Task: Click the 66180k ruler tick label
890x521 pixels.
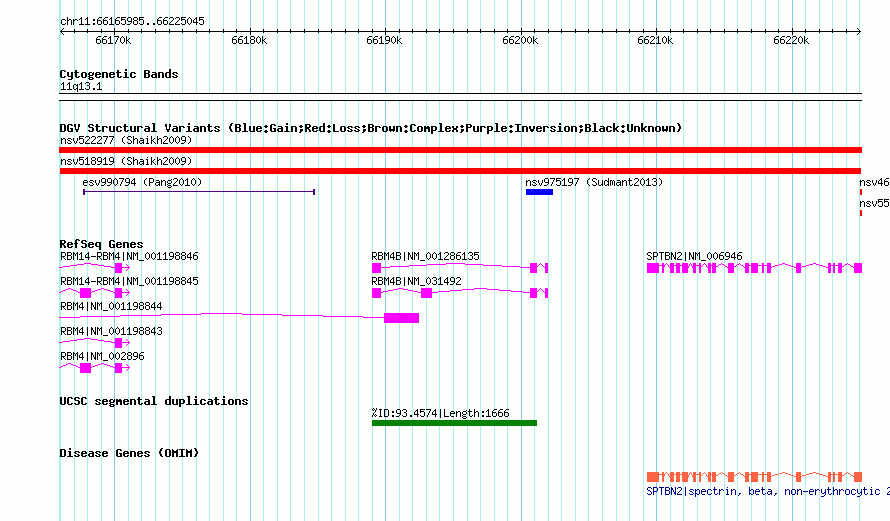Action: [x=249, y=40]
